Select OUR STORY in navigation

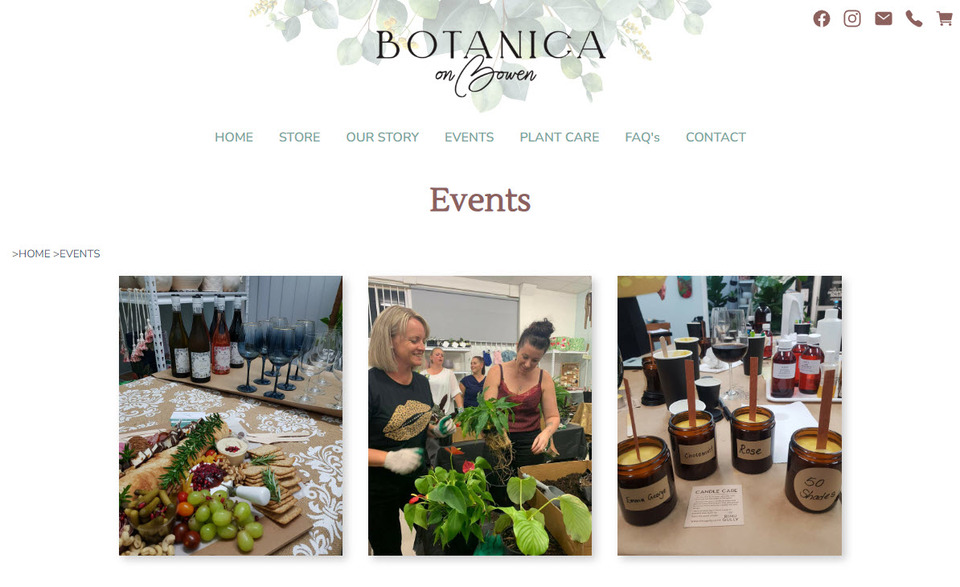click(382, 137)
